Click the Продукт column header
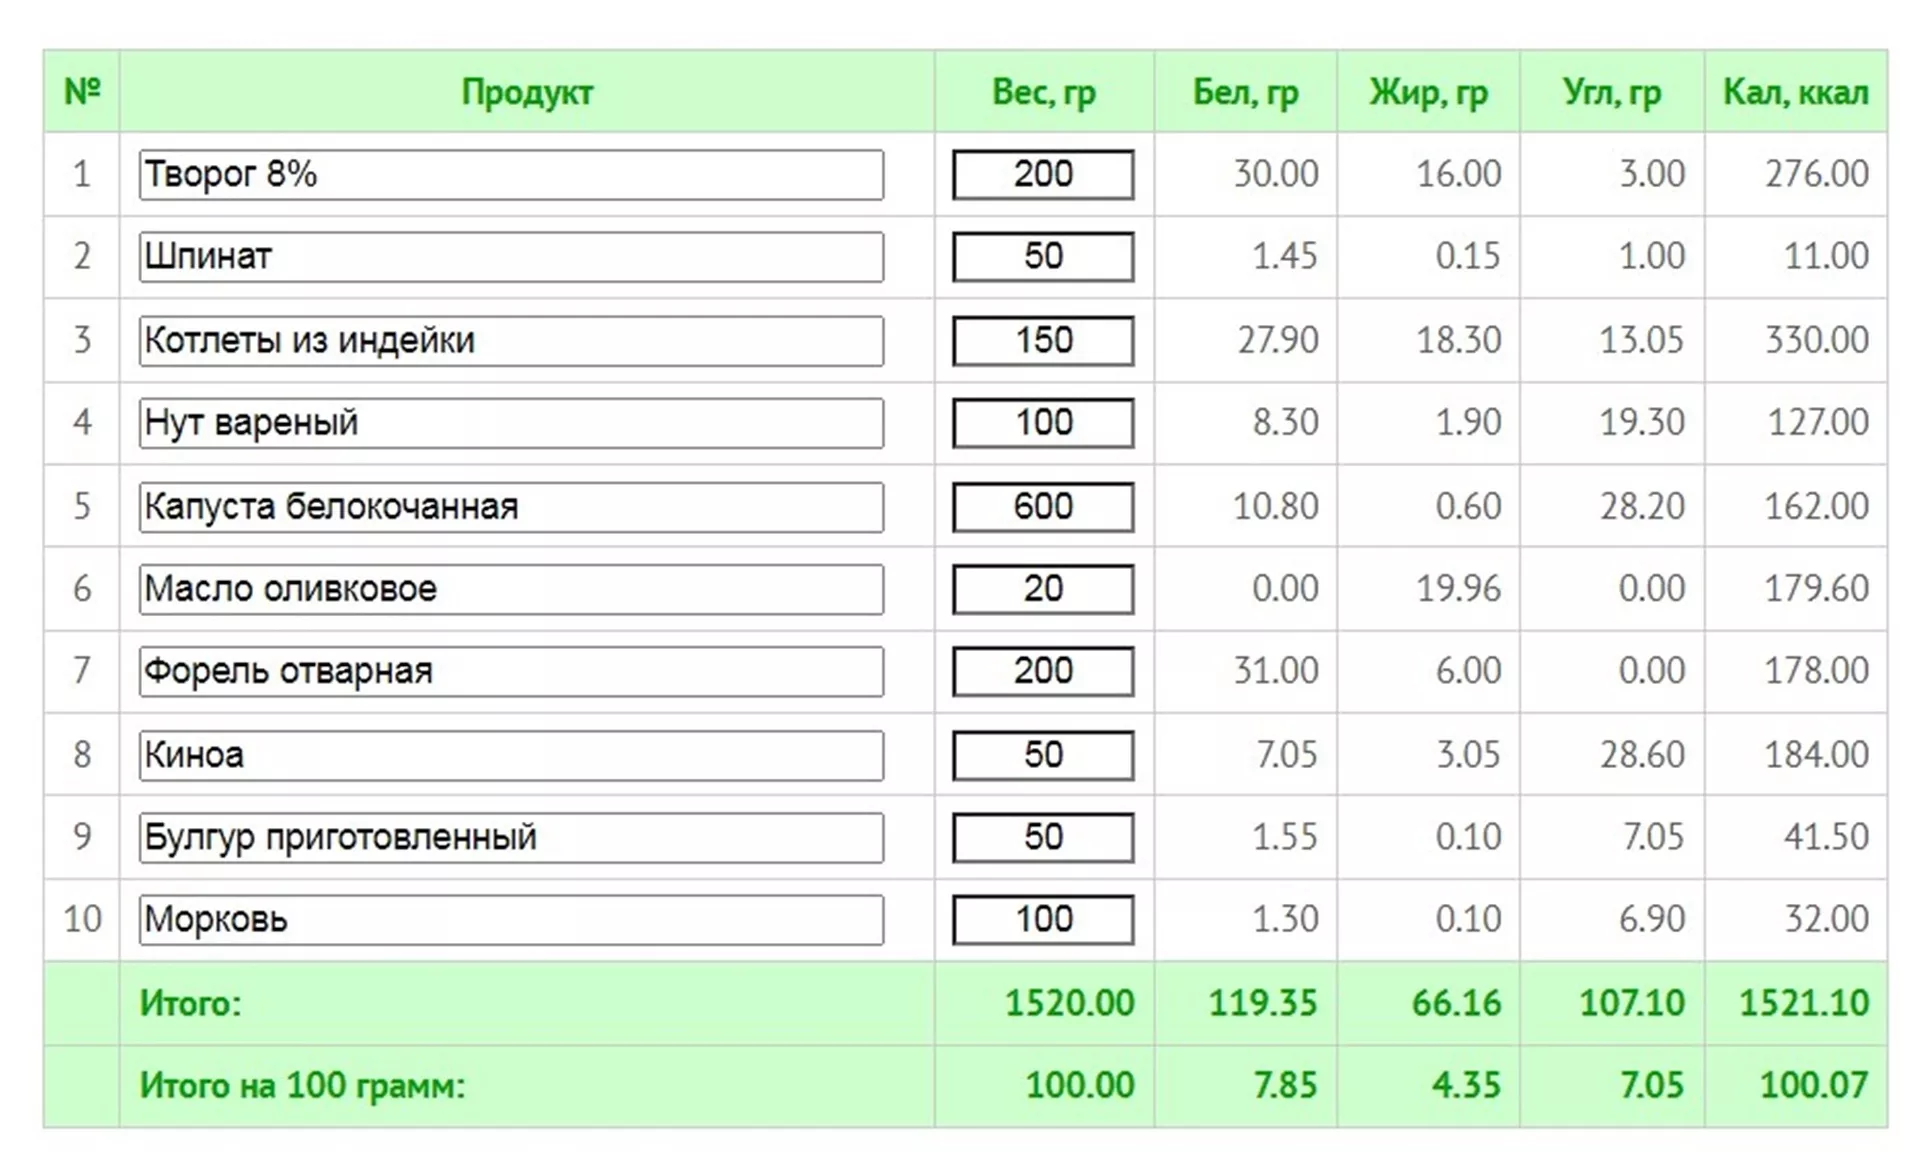Image resolution: width=1920 pixels, height=1166 pixels. click(527, 92)
